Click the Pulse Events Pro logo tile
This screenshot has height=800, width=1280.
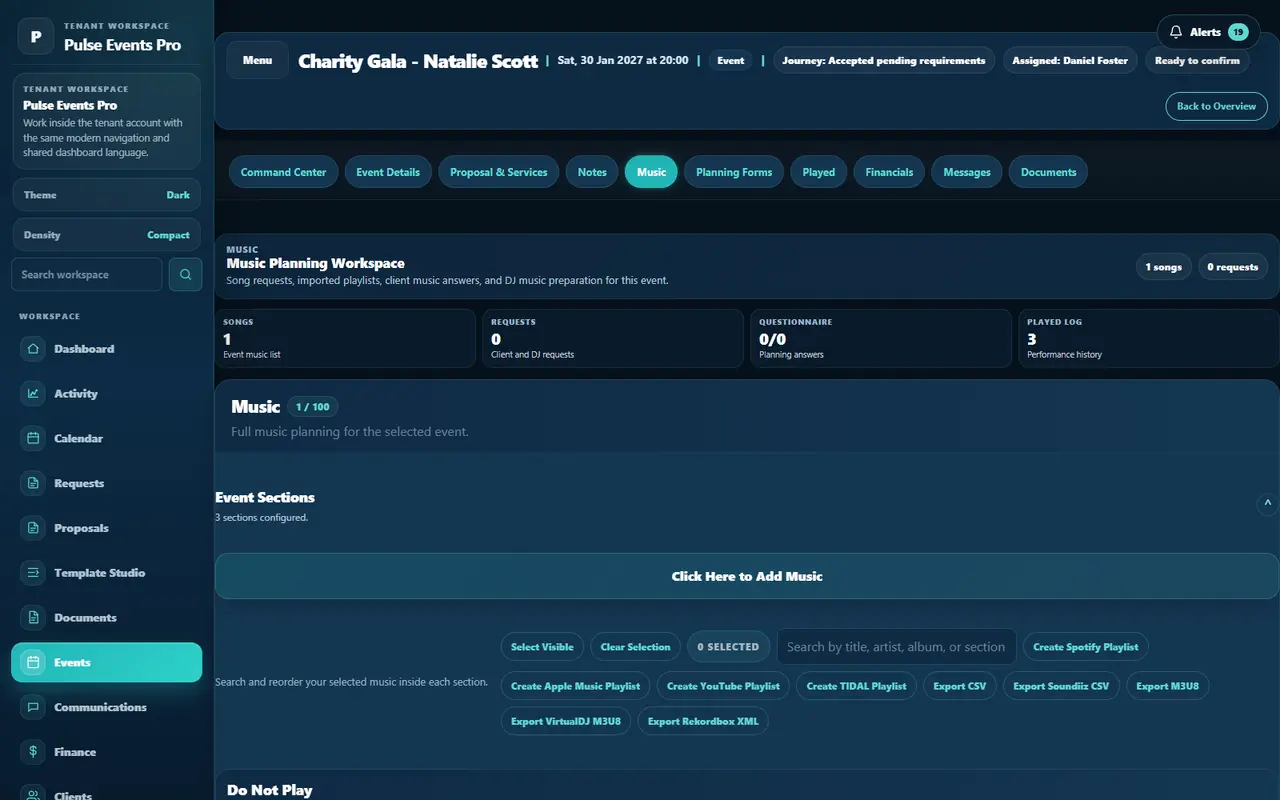point(36,37)
